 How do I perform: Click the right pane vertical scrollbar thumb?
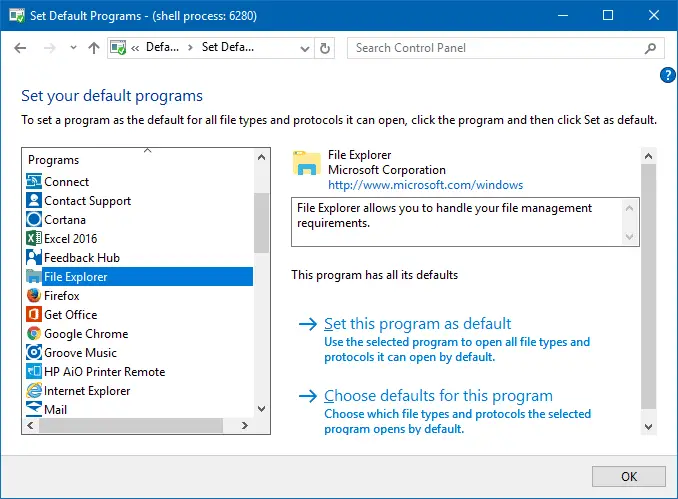(648, 286)
